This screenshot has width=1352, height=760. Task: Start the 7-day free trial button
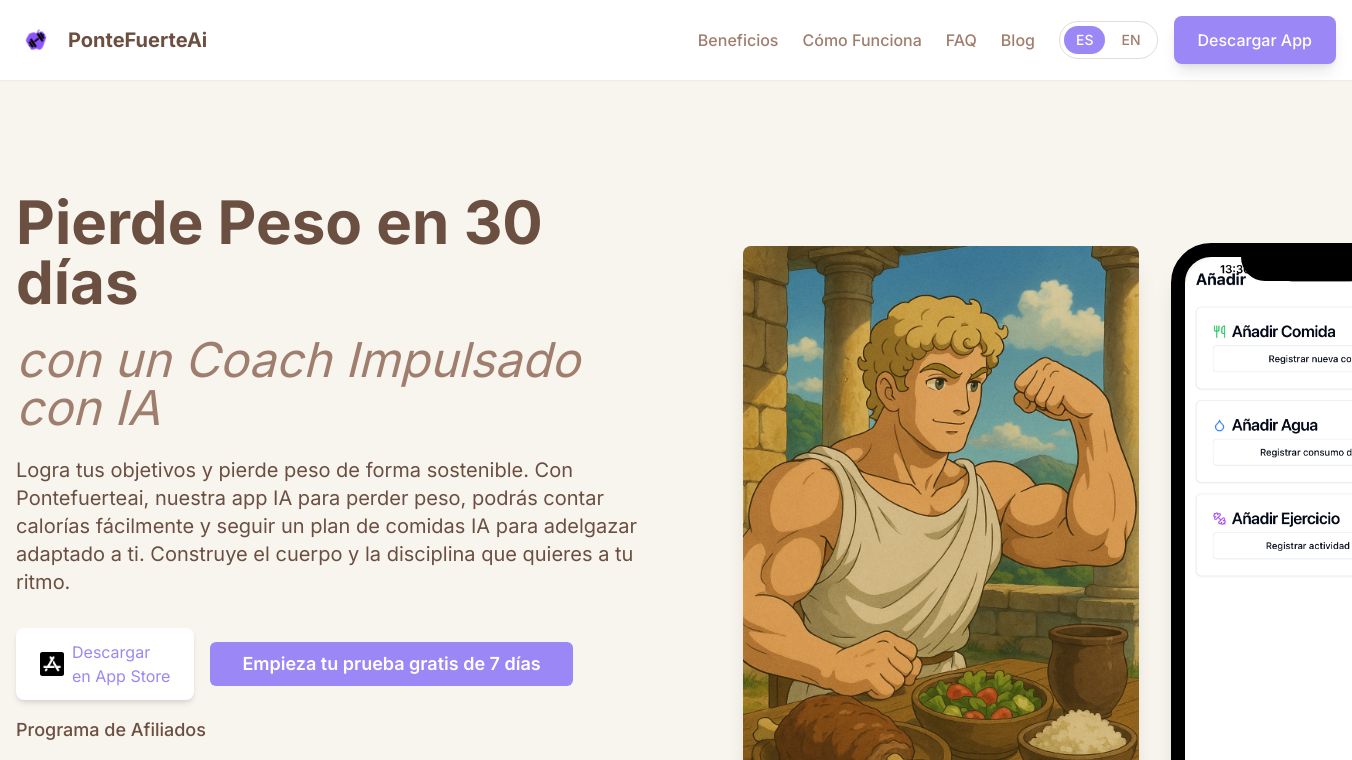coord(391,664)
